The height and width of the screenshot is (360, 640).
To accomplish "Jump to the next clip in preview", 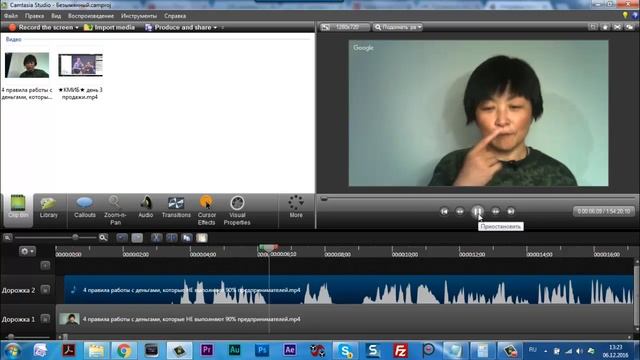I will tap(511, 211).
